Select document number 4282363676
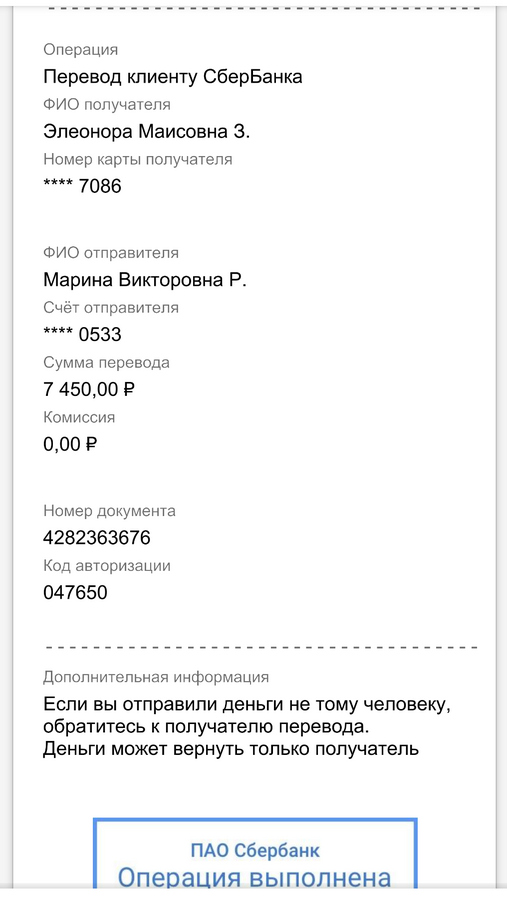 coord(96,538)
